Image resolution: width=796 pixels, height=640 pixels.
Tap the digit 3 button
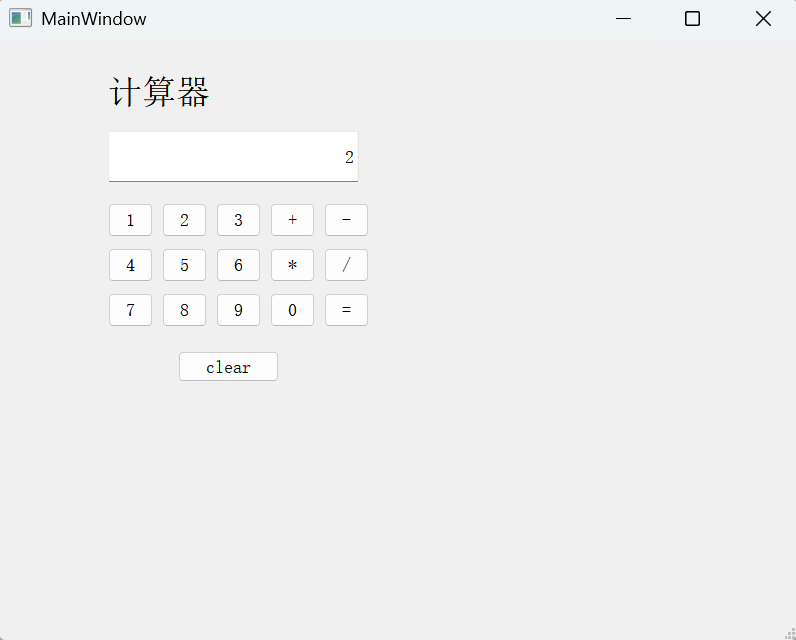pos(239,220)
